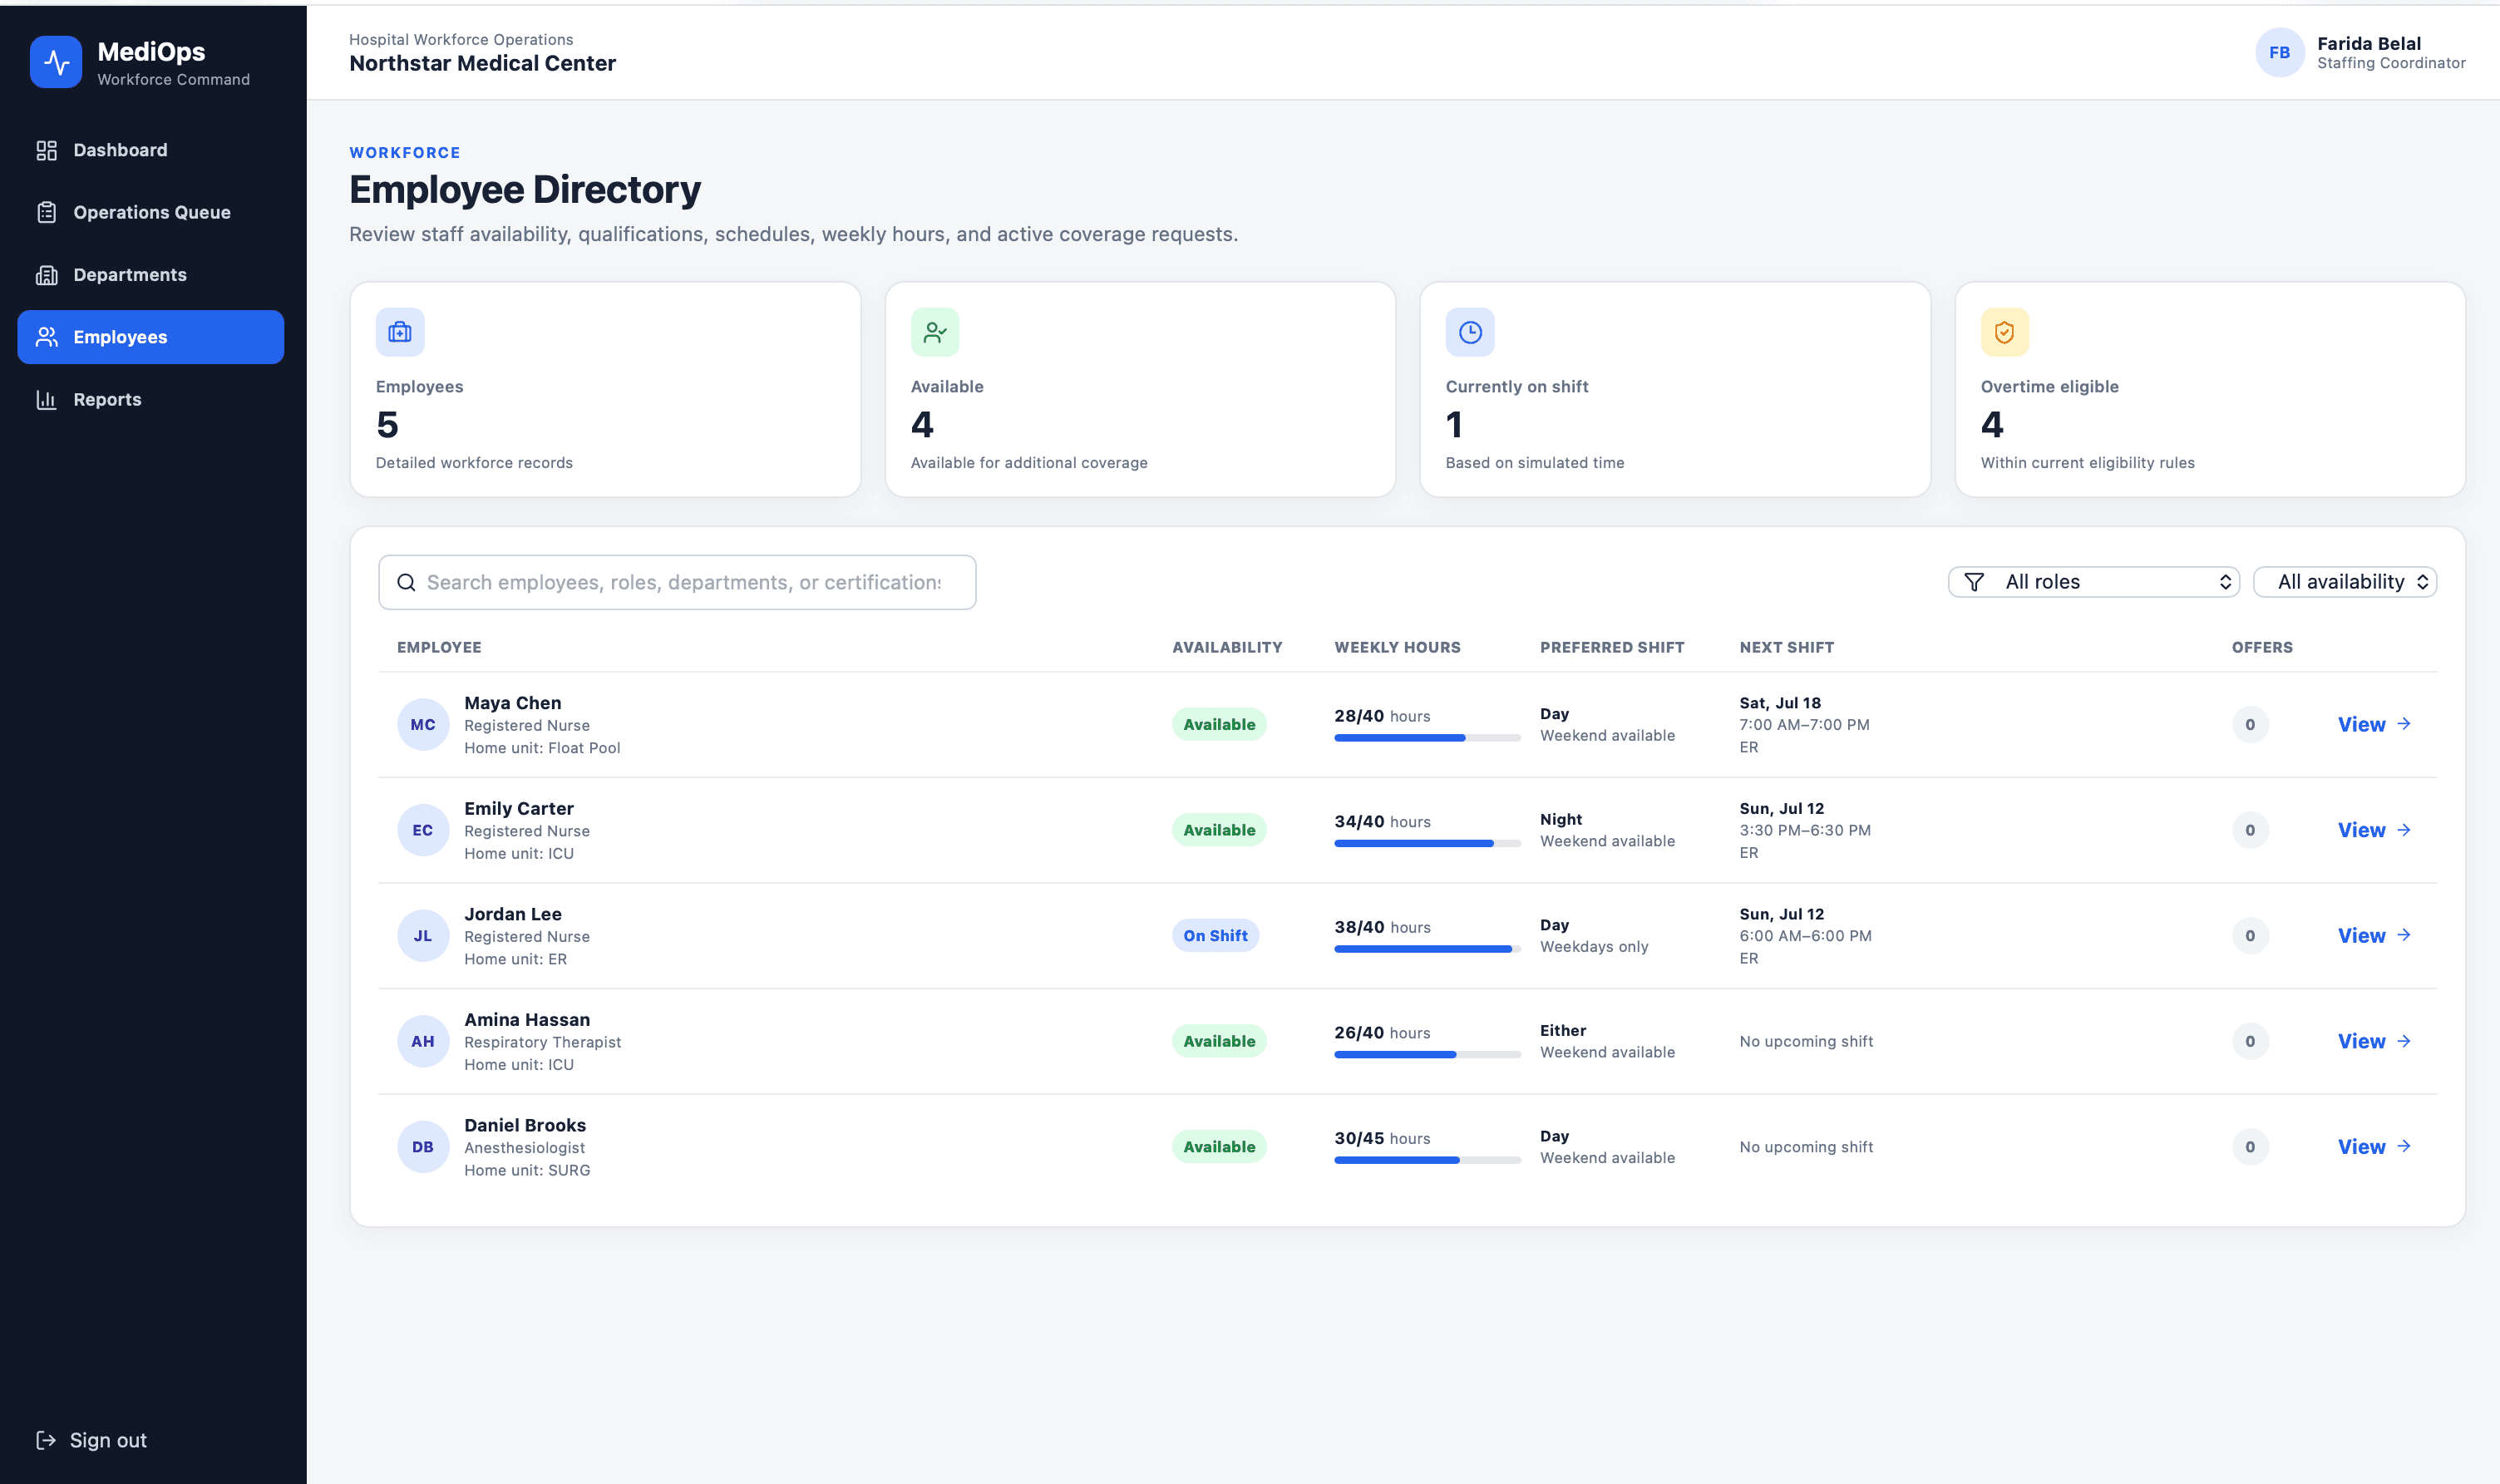
Task: Click the Daniel Brooks name
Action: [x=524, y=1125]
